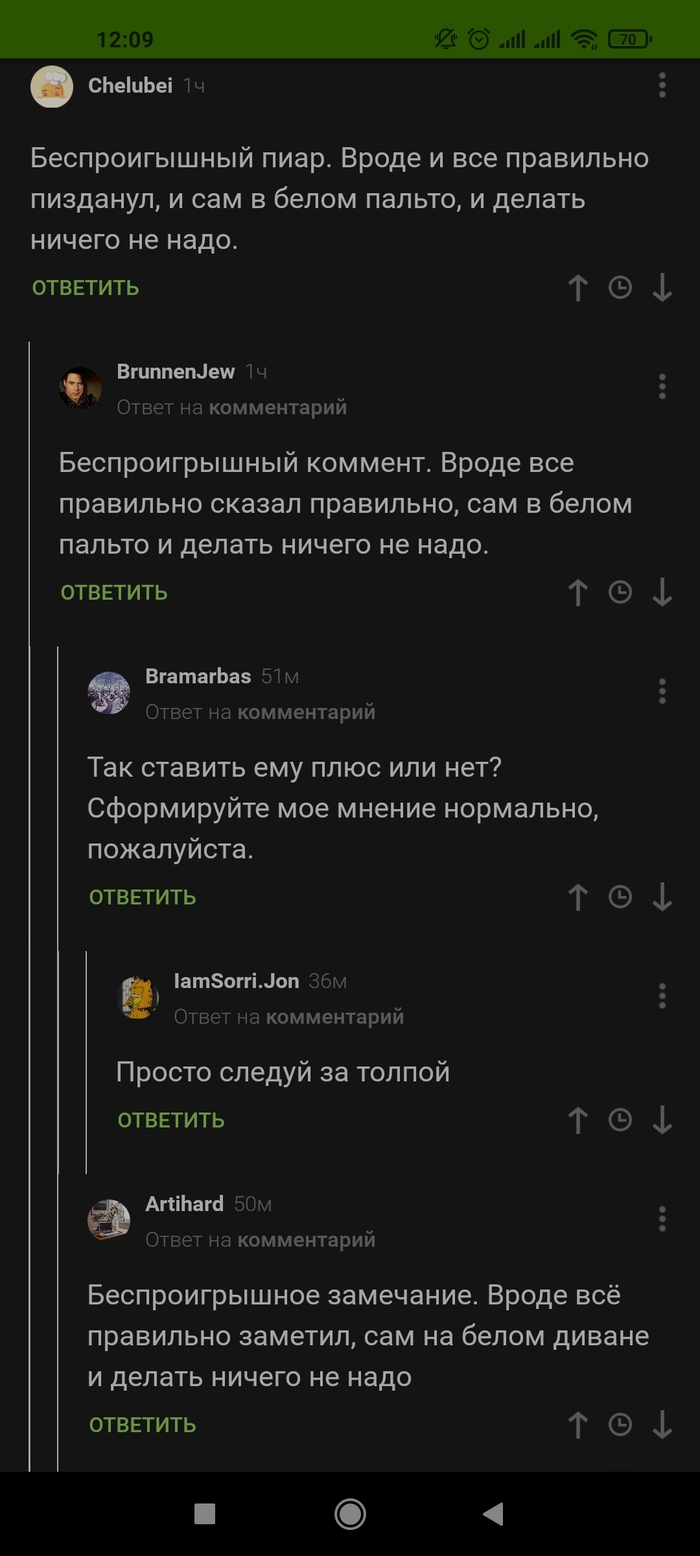Show the overflow menu on Artihard's comment
700x1556 pixels.
[662, 1219]
